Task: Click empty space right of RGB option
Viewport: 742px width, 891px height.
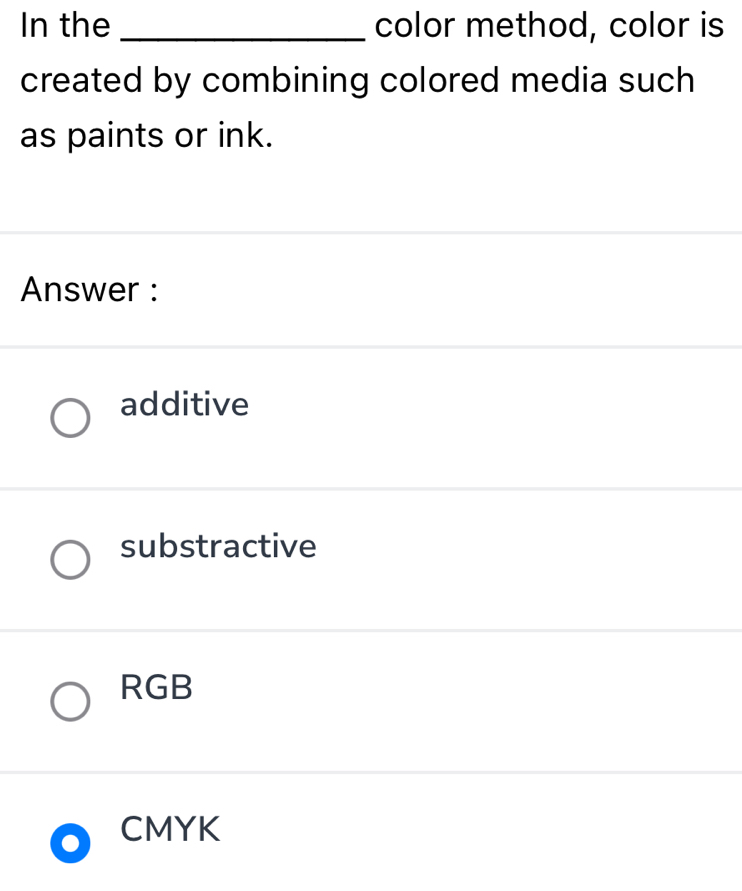Action: pyautogui.click(x=466, y=702)
